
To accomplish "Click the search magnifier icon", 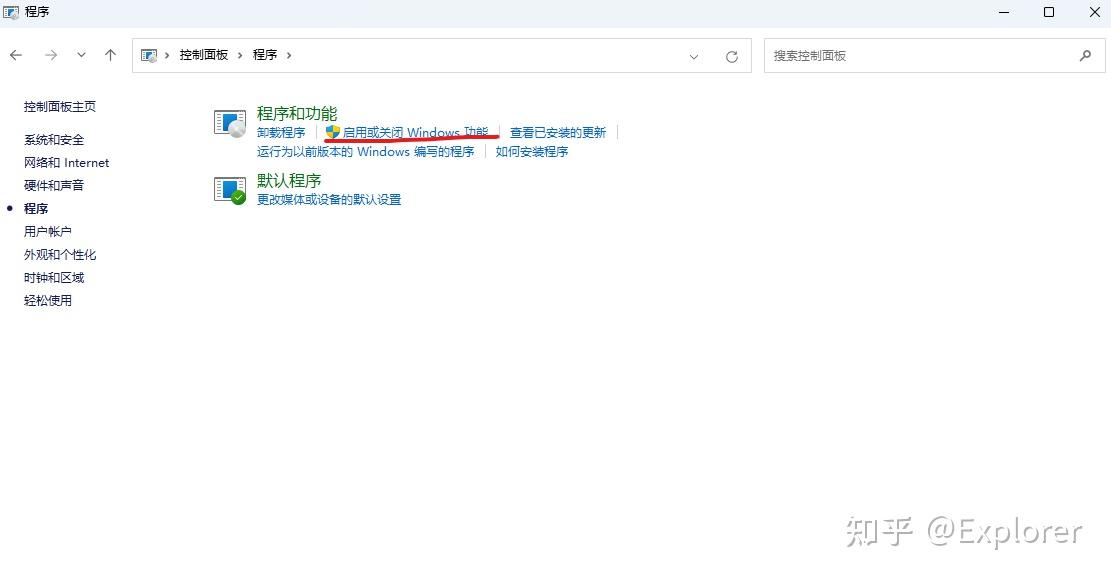I will pyautogui.click(x=1086, y=56).
